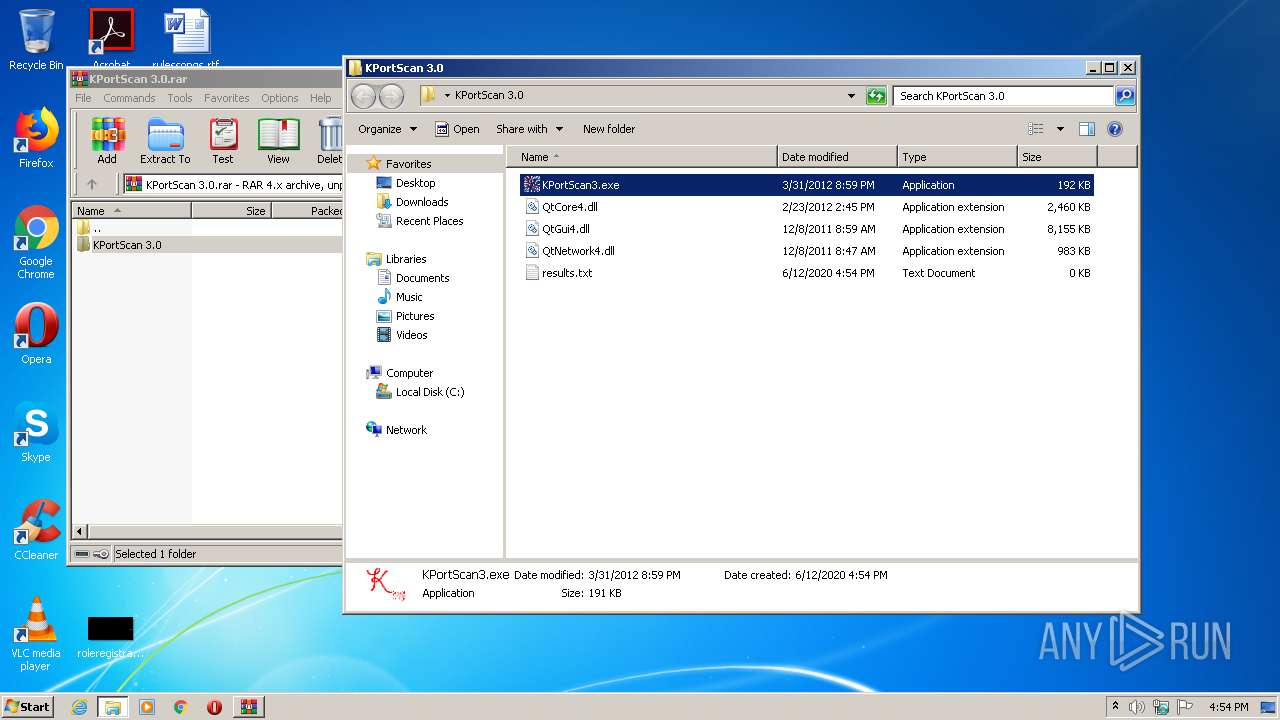Open the Organize dropdown menu

(387, 129)
